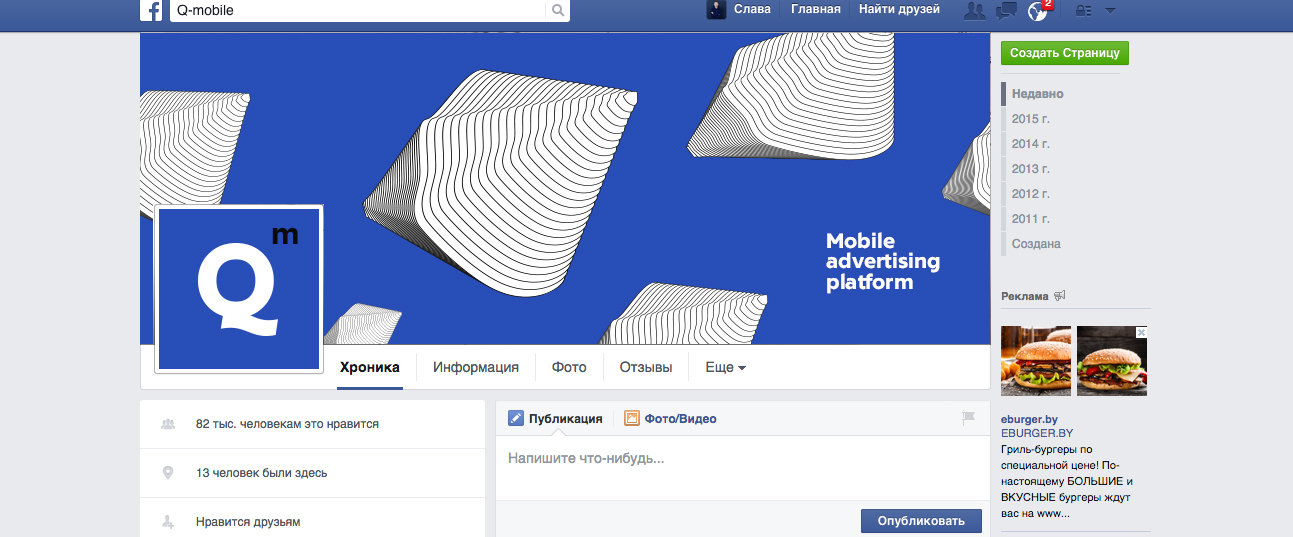
Task: Select the Фото/Видео composer tab
Action: click(x=670, y=419)
